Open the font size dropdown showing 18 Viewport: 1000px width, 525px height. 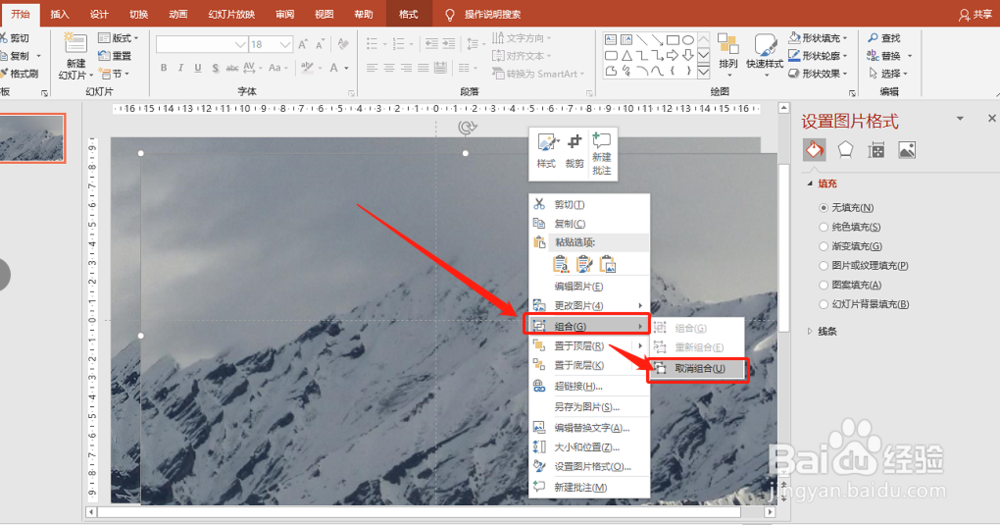(285, 44)
